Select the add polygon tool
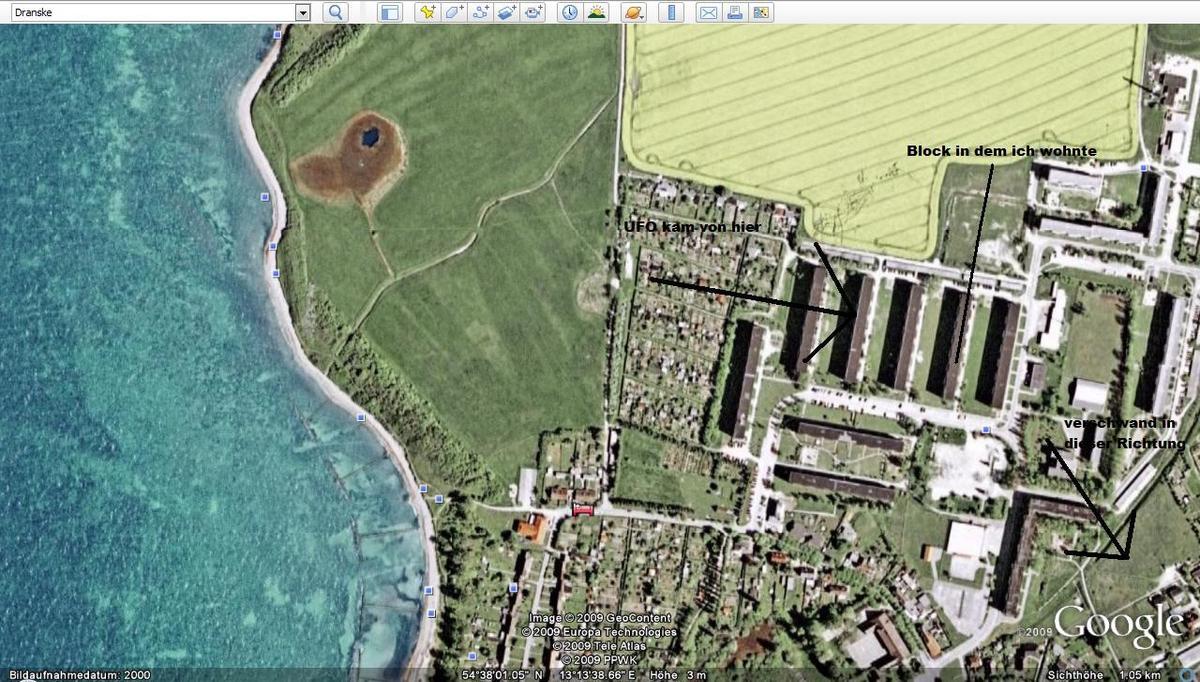Screen dimensions: 1200x682 (x=454, y=12)
